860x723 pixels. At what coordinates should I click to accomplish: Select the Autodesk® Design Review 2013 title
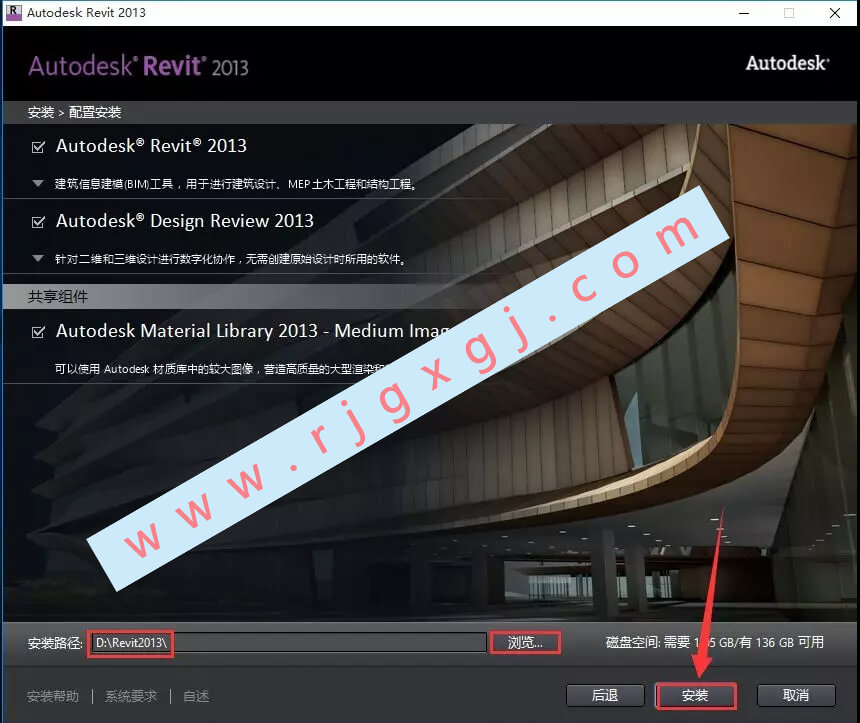(x=185, y=221)
